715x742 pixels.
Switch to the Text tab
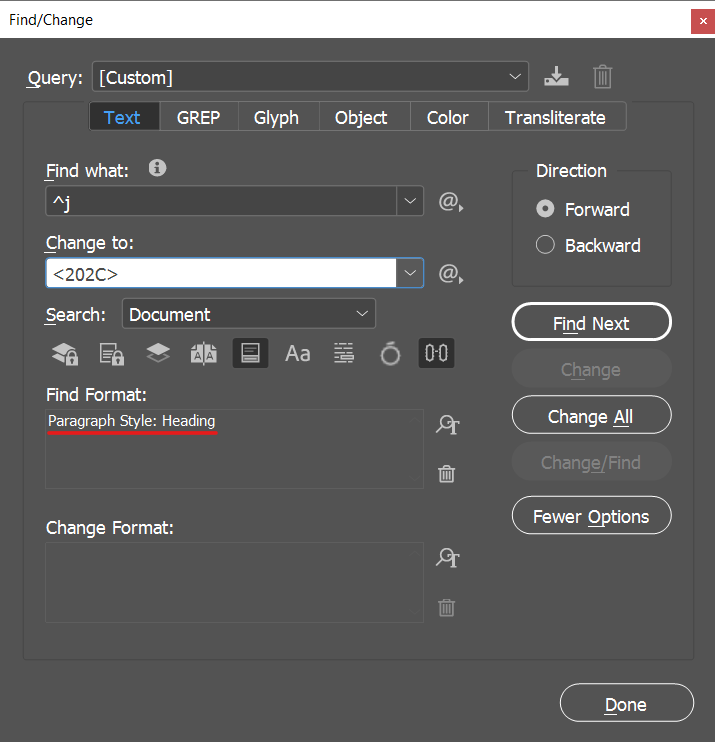click(x=122, y=117)
